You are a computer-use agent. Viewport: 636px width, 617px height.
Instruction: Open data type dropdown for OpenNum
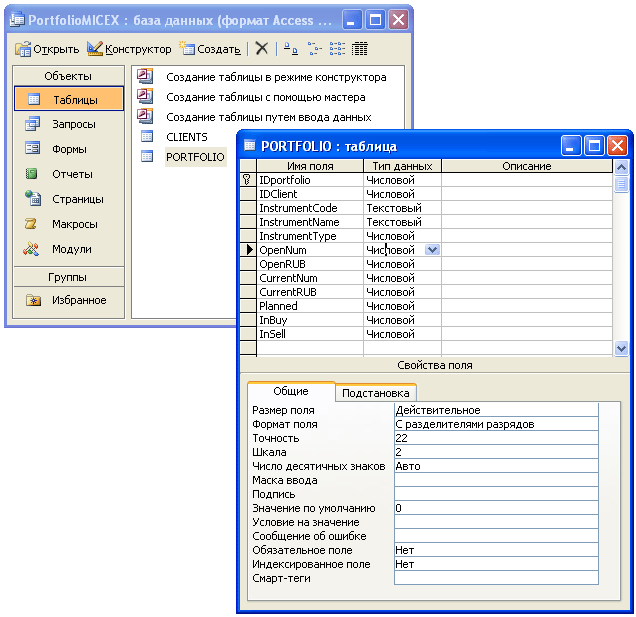pos(432,250)
